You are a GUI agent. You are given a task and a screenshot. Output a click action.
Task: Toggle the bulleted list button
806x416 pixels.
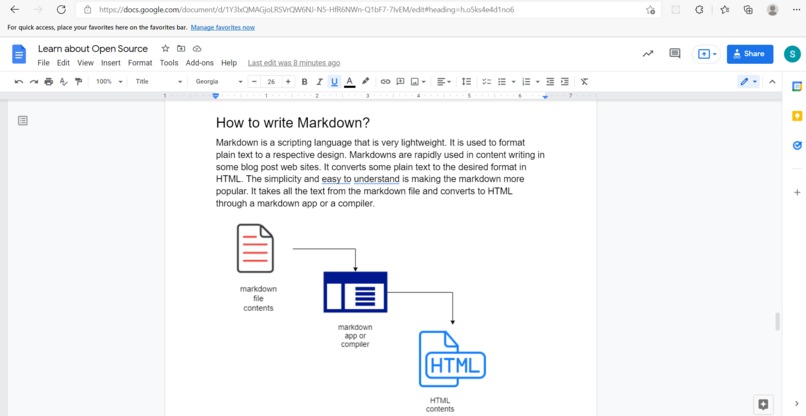coord(502,82)
